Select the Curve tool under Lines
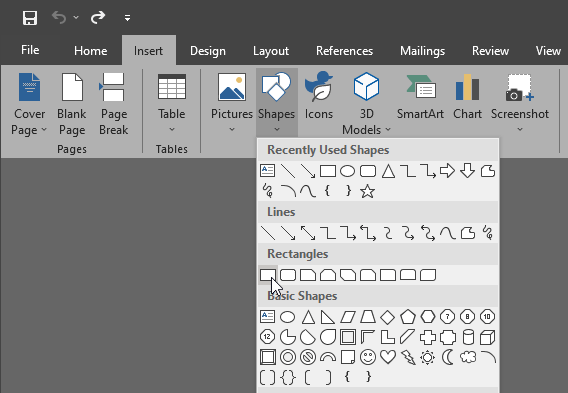This screenshot has width=568, height=393. coord(448,233)
